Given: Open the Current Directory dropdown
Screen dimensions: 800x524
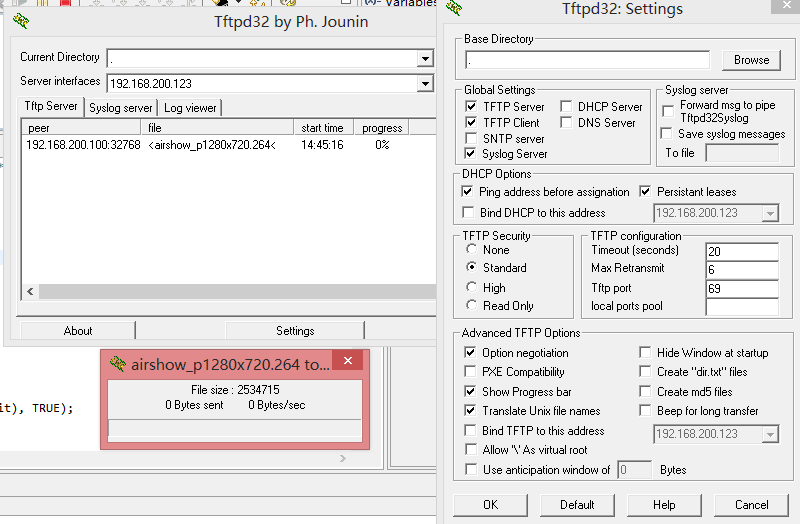Looking at the screenshot, I should 424,59.
